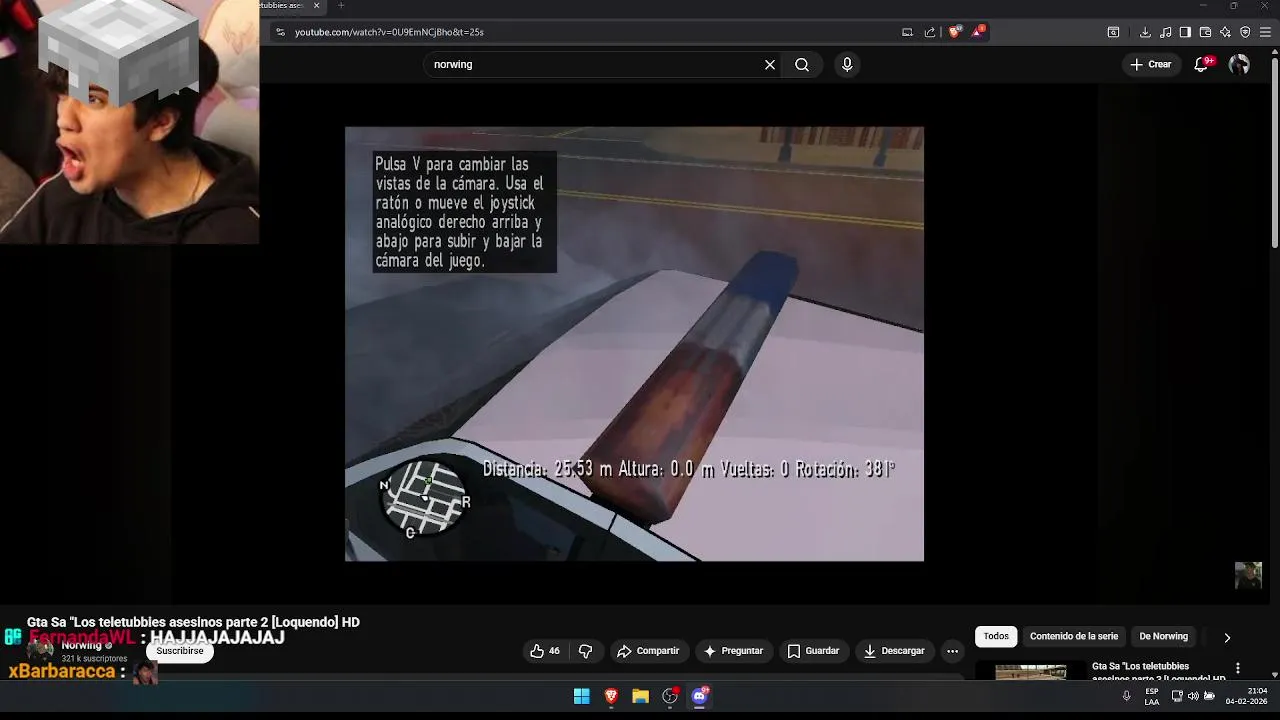This screenshot has height=720, width=1280.
Task: Open browser downloads icon
Action: click(x=1145, y=32)
